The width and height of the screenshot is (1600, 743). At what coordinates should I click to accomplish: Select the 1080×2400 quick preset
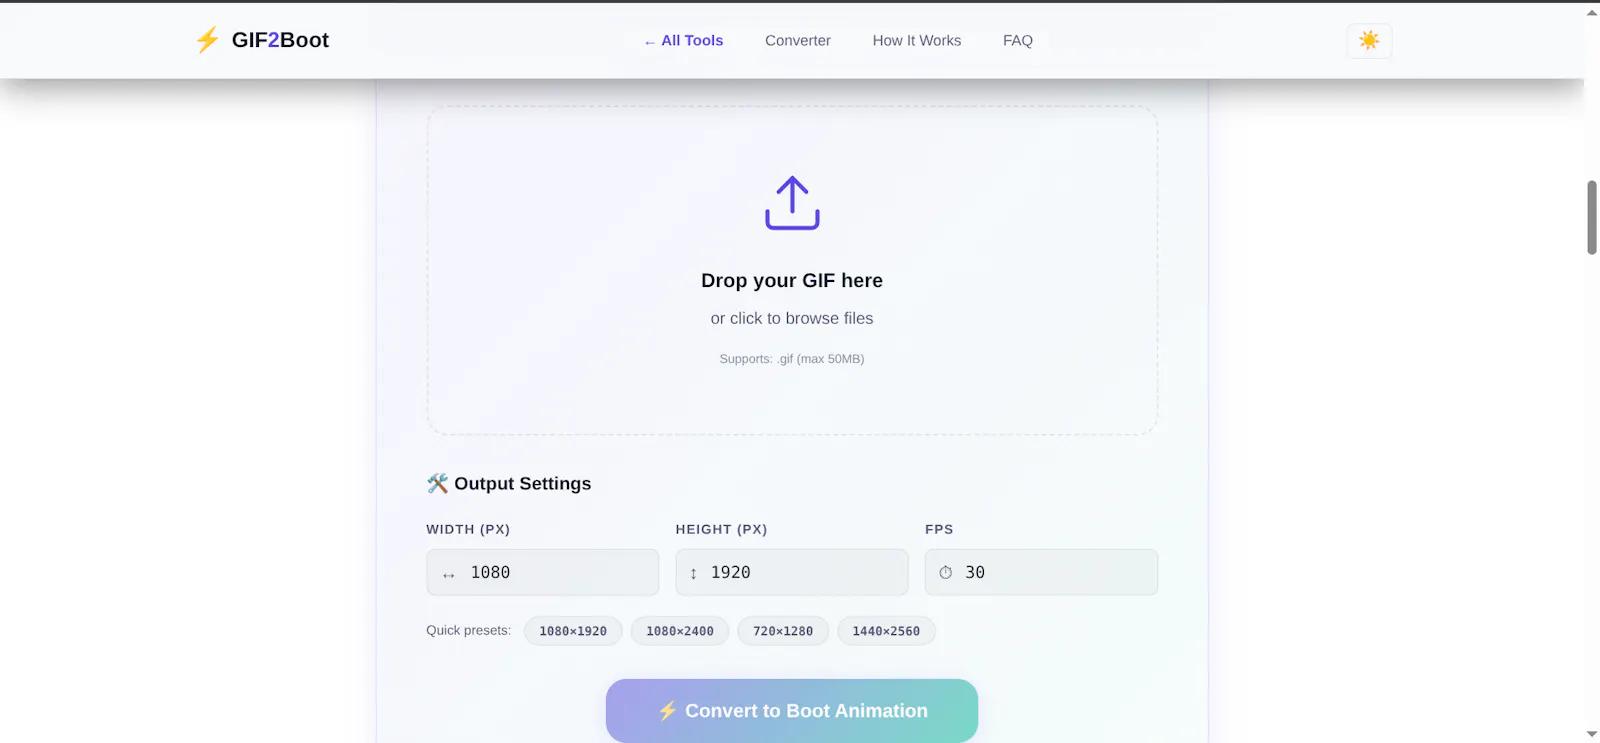tap(680, 631)
